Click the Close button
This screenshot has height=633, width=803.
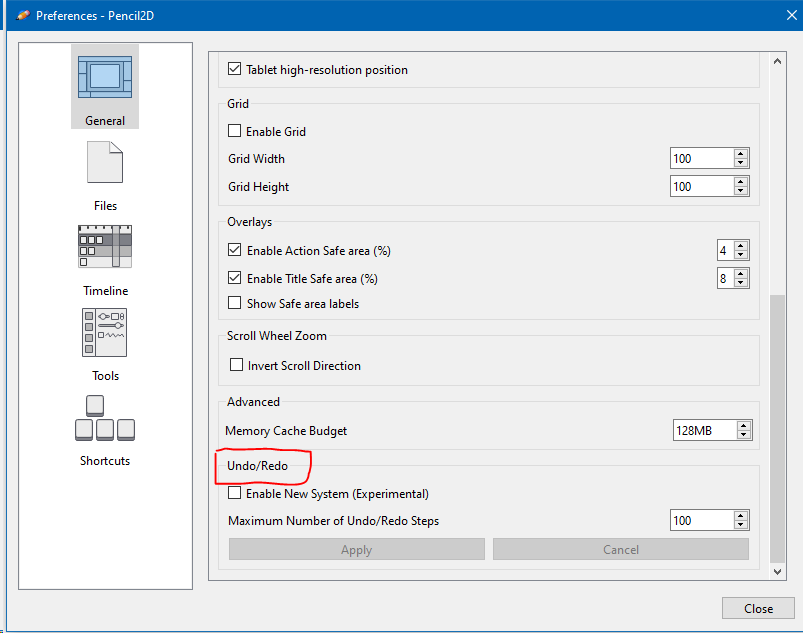tap(758, 608)
